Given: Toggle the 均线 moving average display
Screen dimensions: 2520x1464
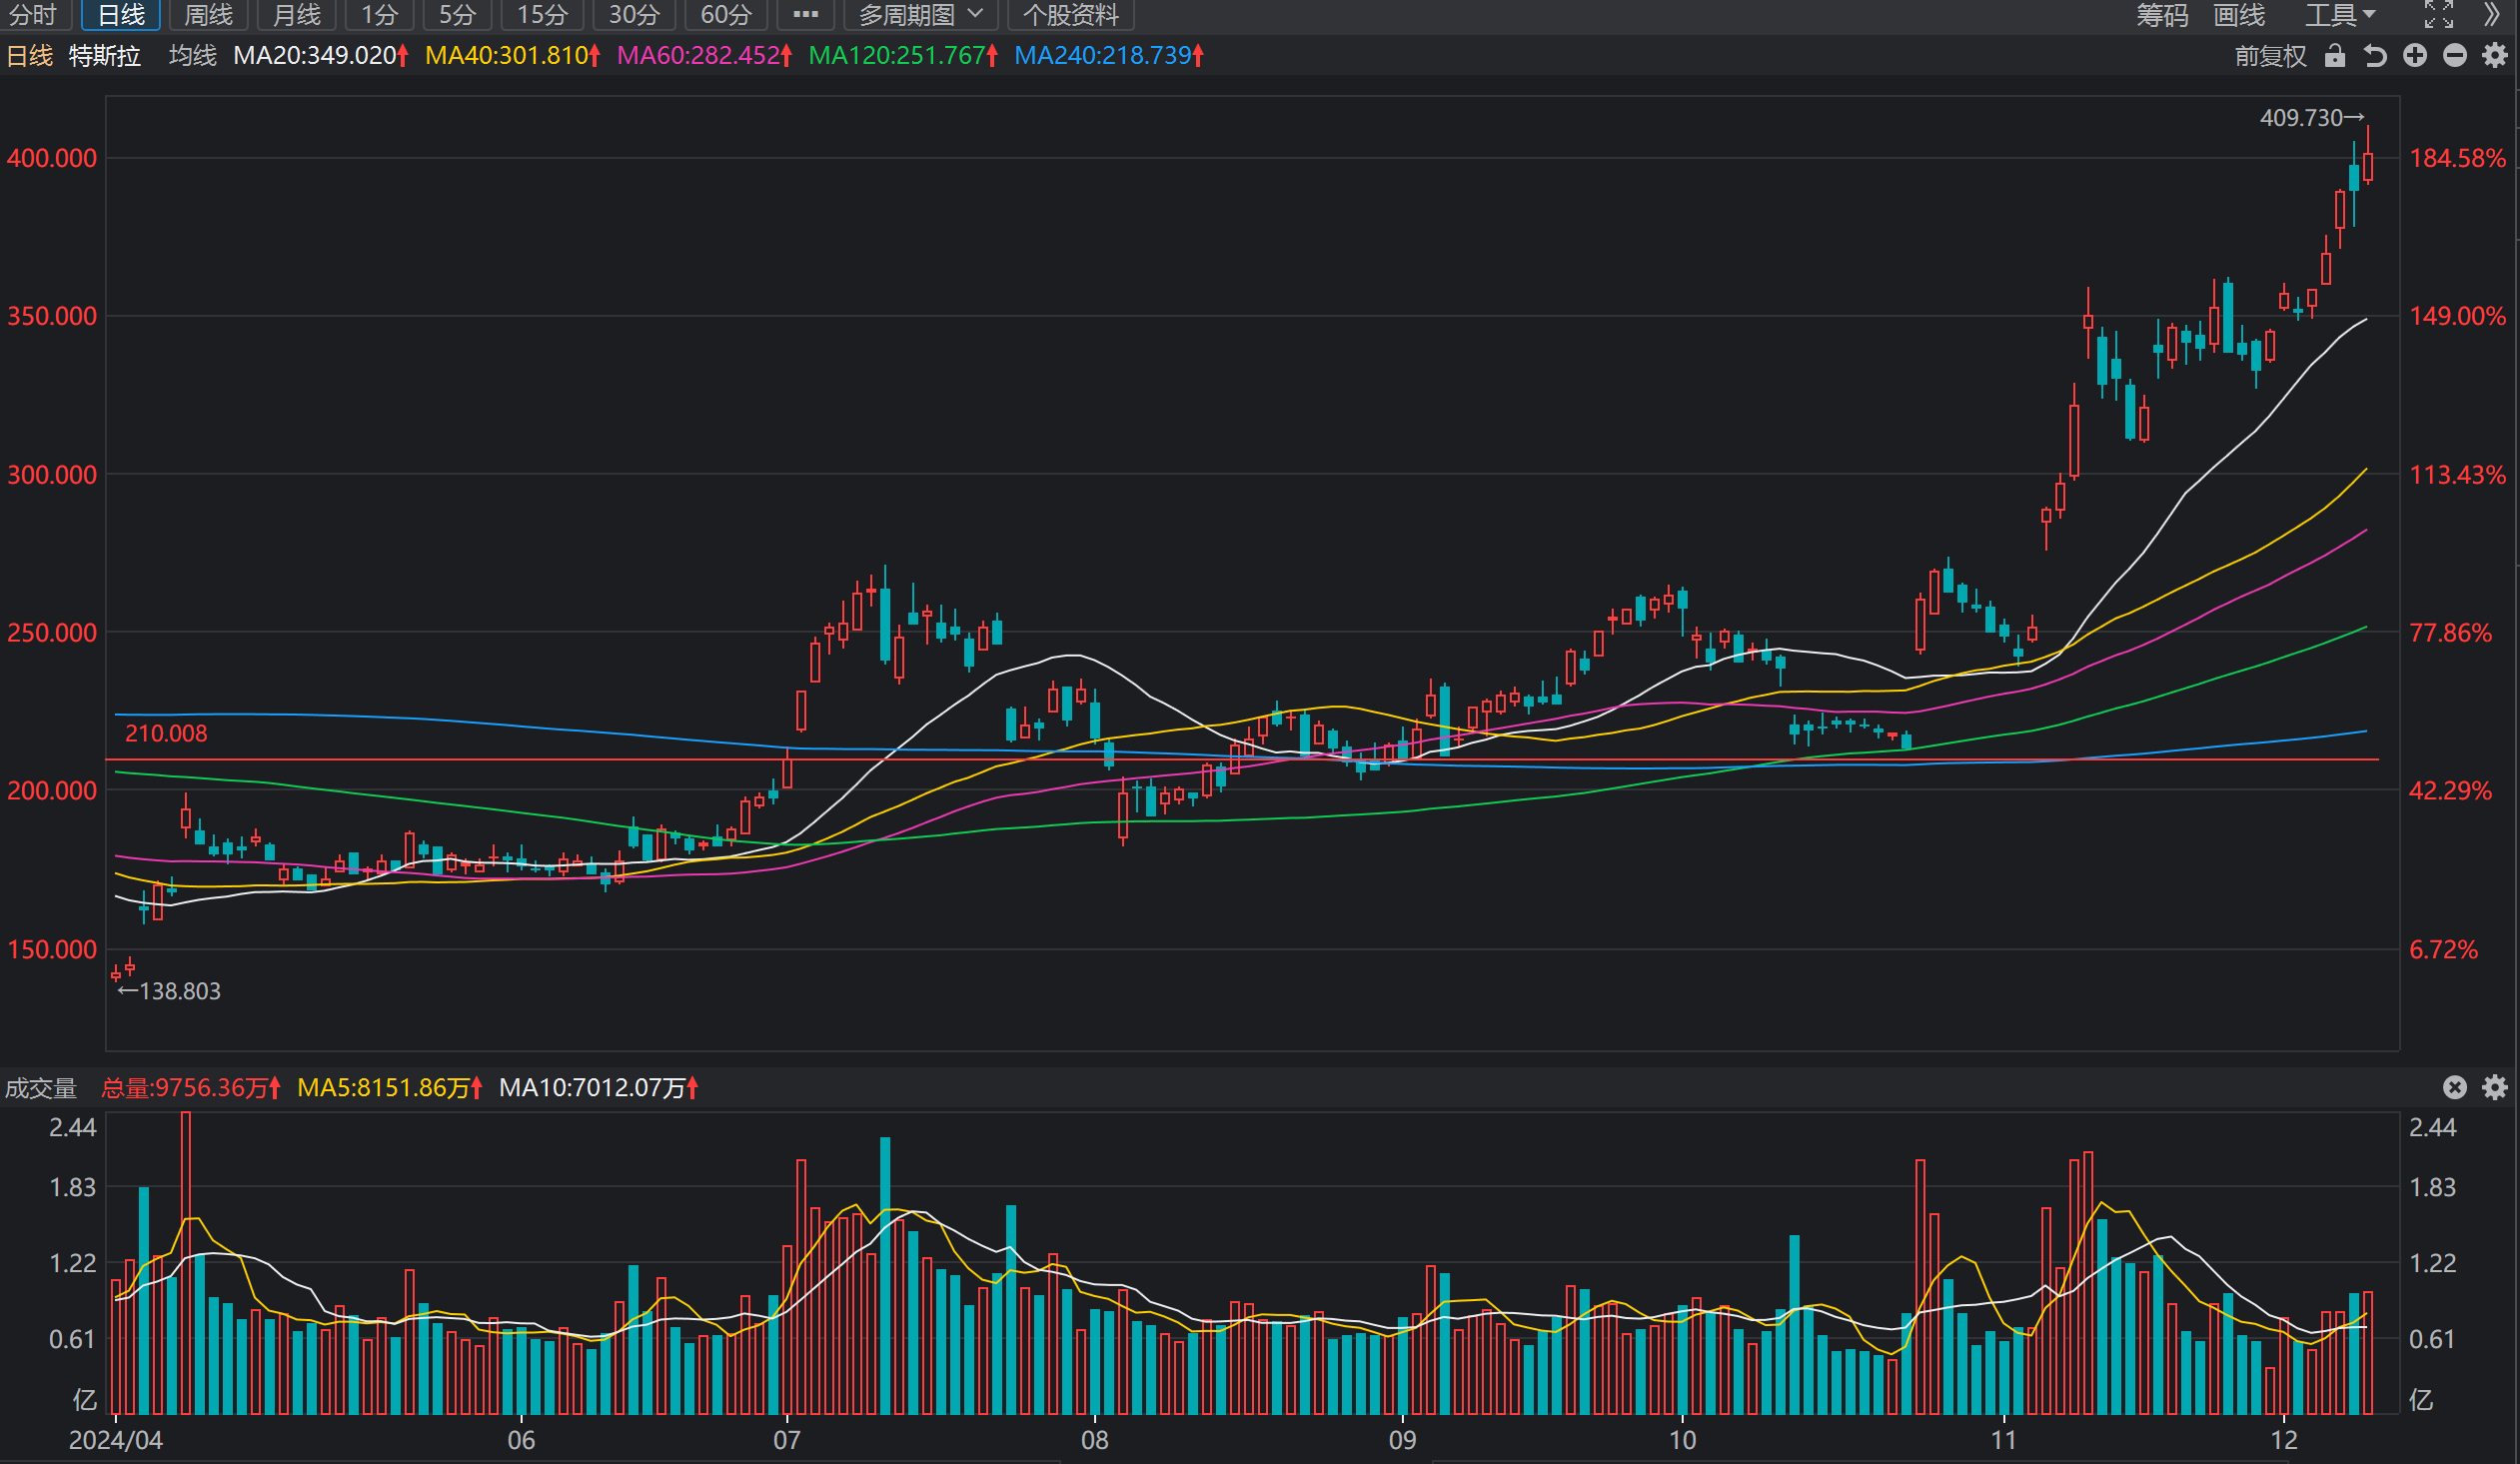Looking at the screenshot, I should click(193, 55).
